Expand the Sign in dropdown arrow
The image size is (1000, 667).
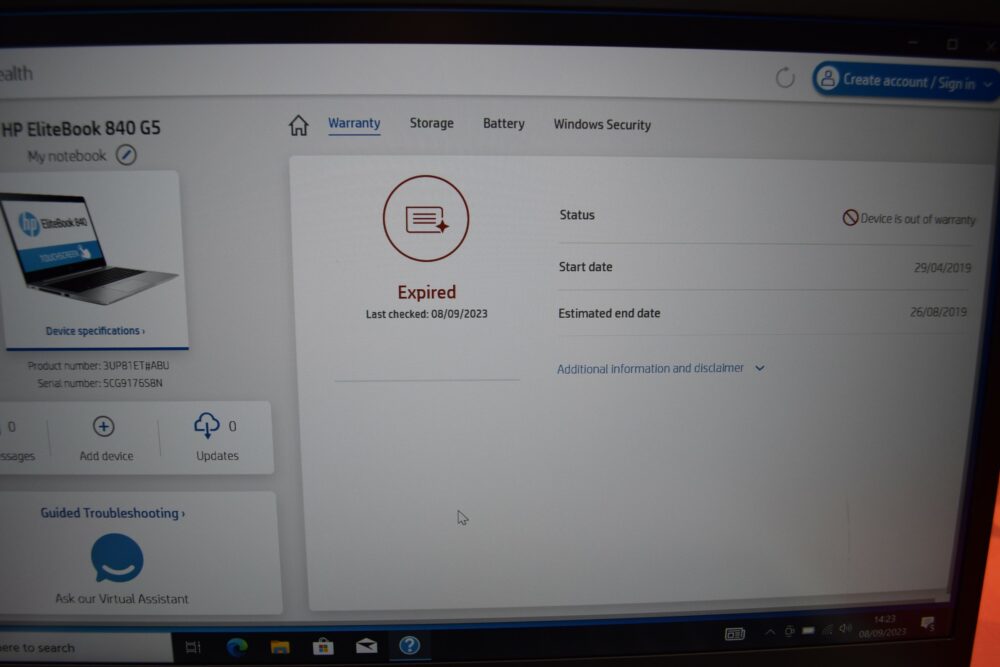(987, 84)
